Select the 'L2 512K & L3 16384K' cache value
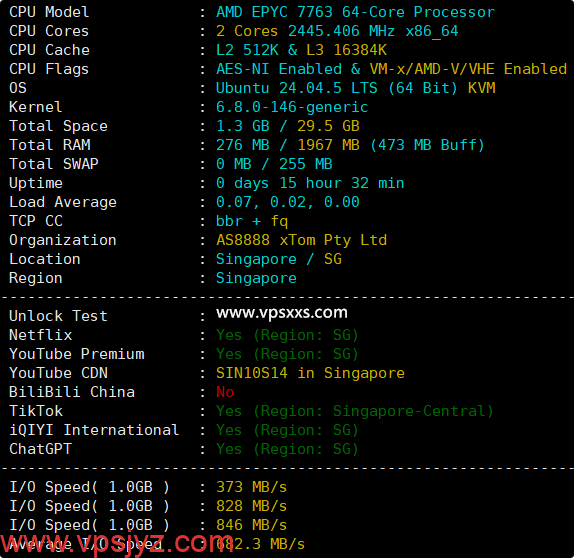This screenshot has height=558, width=574. (x=301, y=50)
